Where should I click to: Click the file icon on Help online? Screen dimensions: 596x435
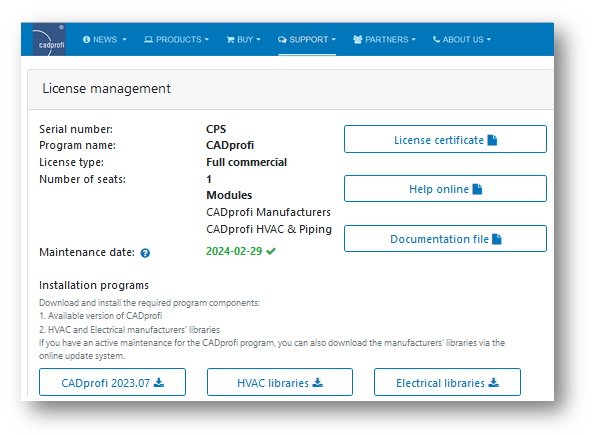477,189
